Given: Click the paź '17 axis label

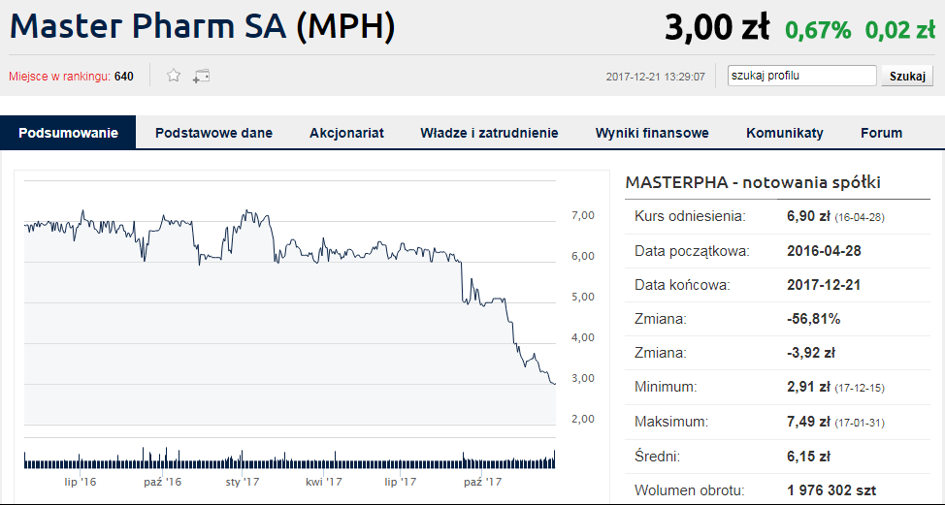Looking at the screenshot, I should [x=482, y=482].
